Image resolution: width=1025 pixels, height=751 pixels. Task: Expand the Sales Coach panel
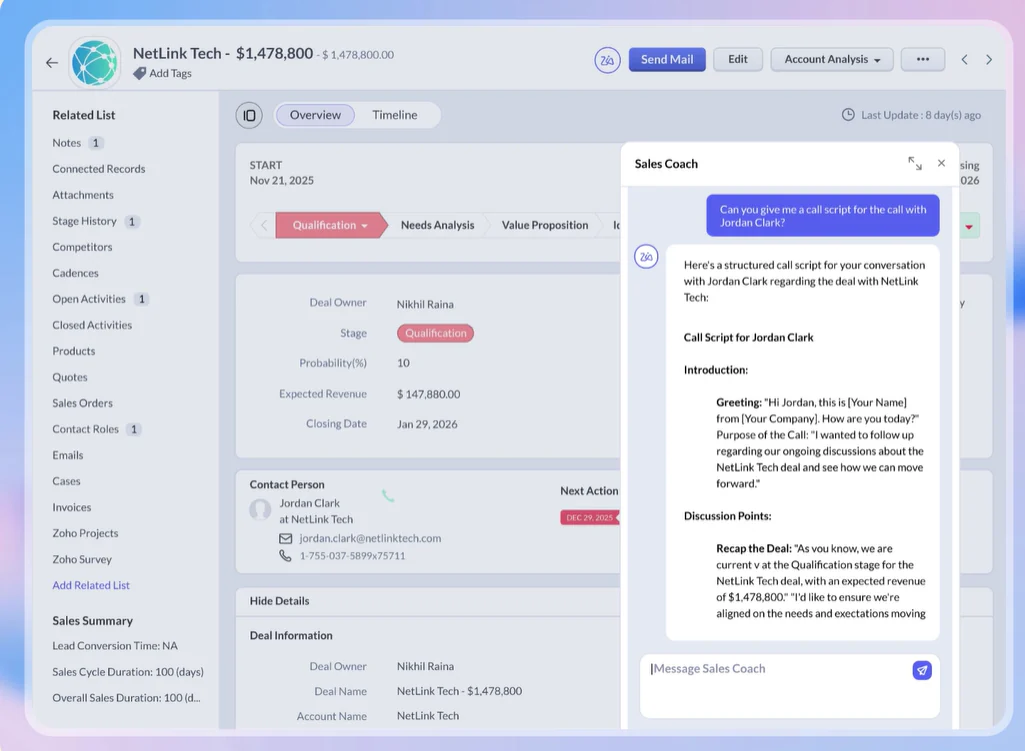pos(915,163)
